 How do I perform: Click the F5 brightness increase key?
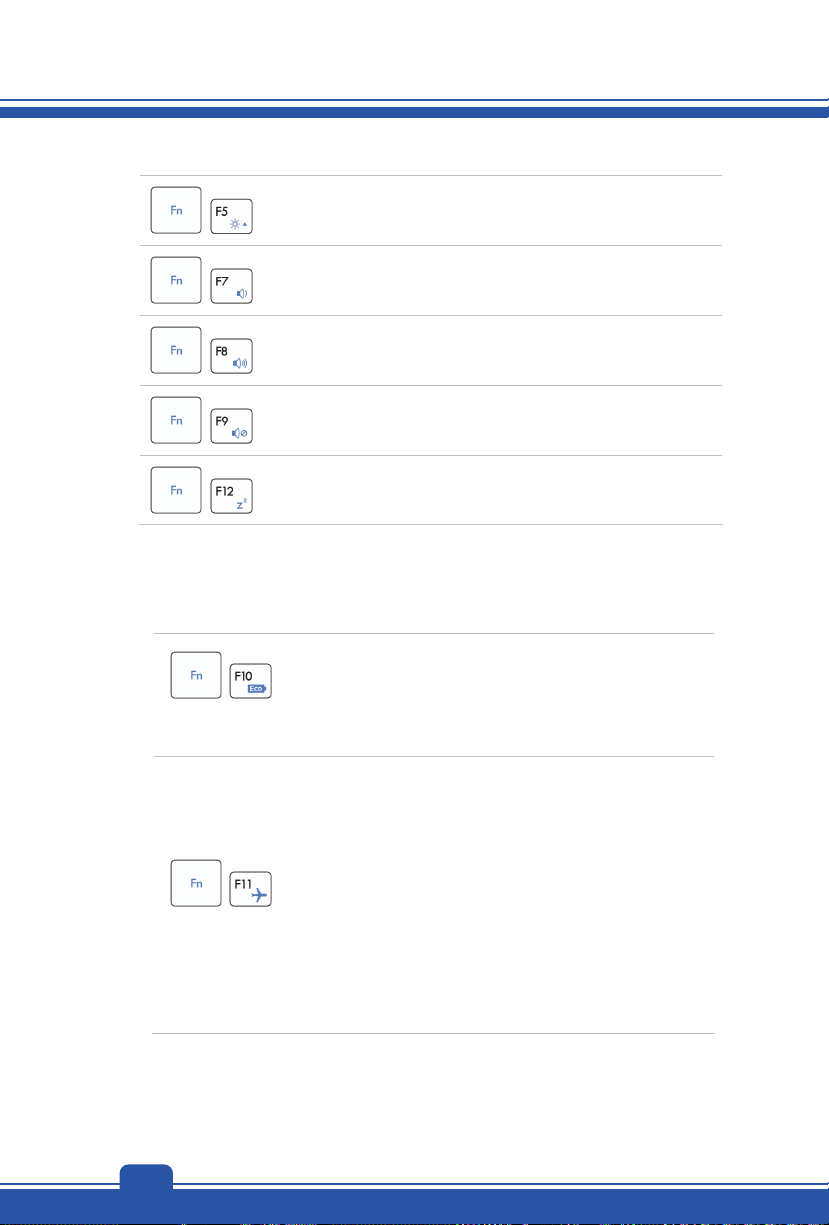pyautogui.click(x=232, y=216)
